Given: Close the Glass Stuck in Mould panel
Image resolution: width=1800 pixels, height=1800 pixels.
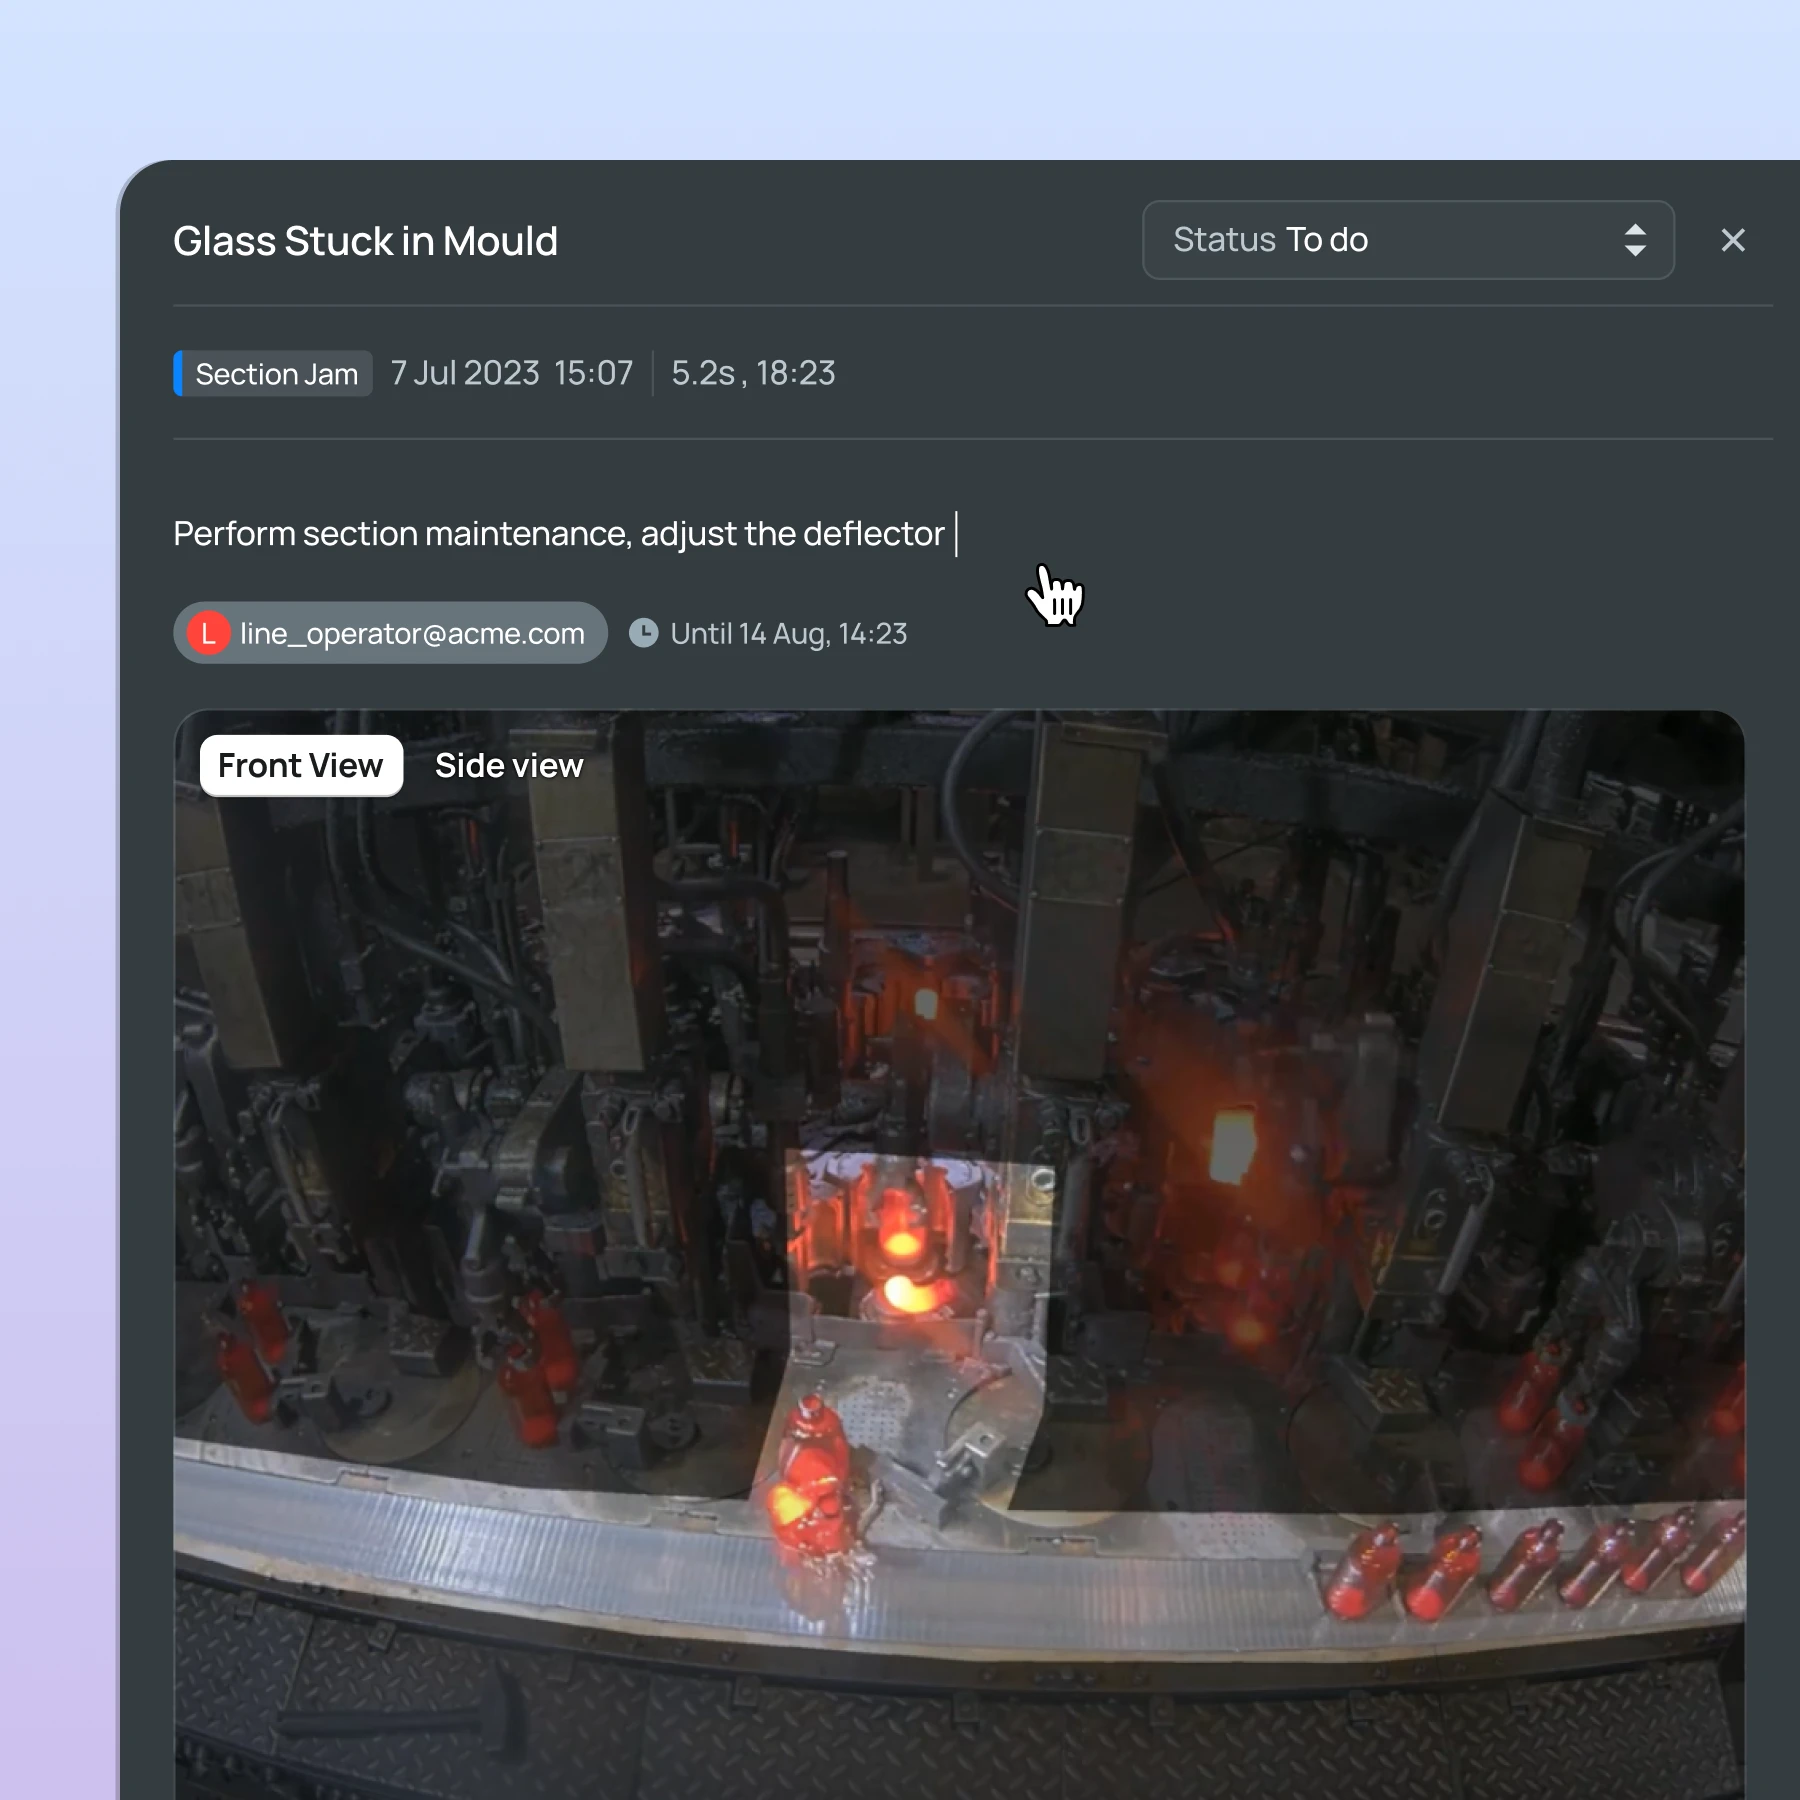Looking at the screenshot, I should 1732,240.
